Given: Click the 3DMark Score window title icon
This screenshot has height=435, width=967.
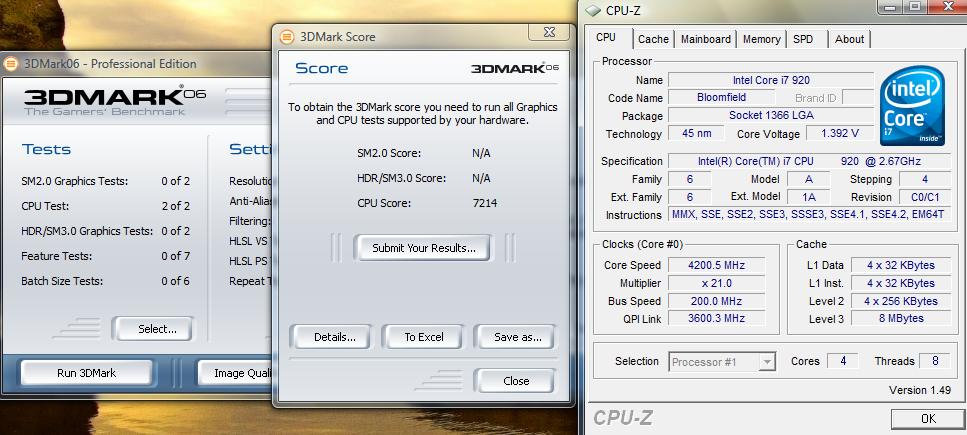Looking at the screenshot, I should pos(287,37).
